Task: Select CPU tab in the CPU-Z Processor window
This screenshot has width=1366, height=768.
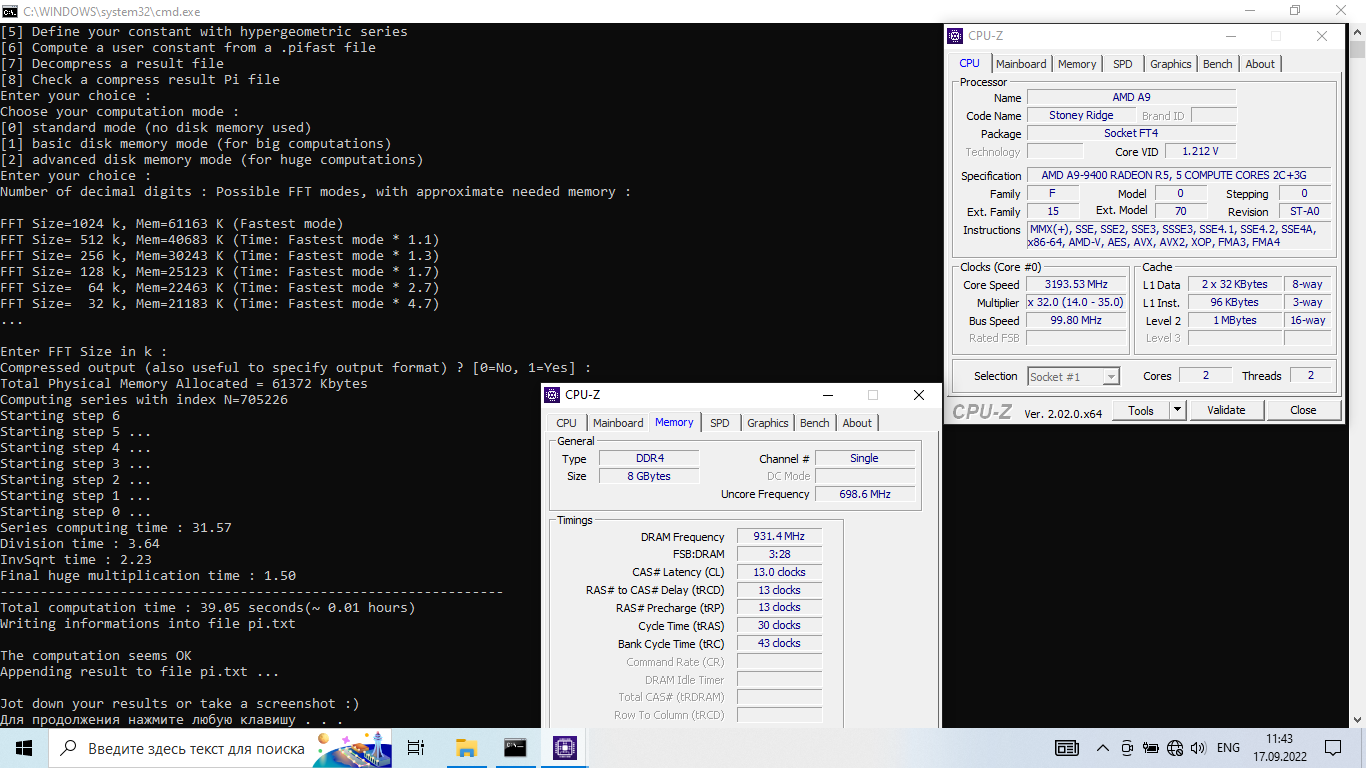Action: click(x=970, y=63)
